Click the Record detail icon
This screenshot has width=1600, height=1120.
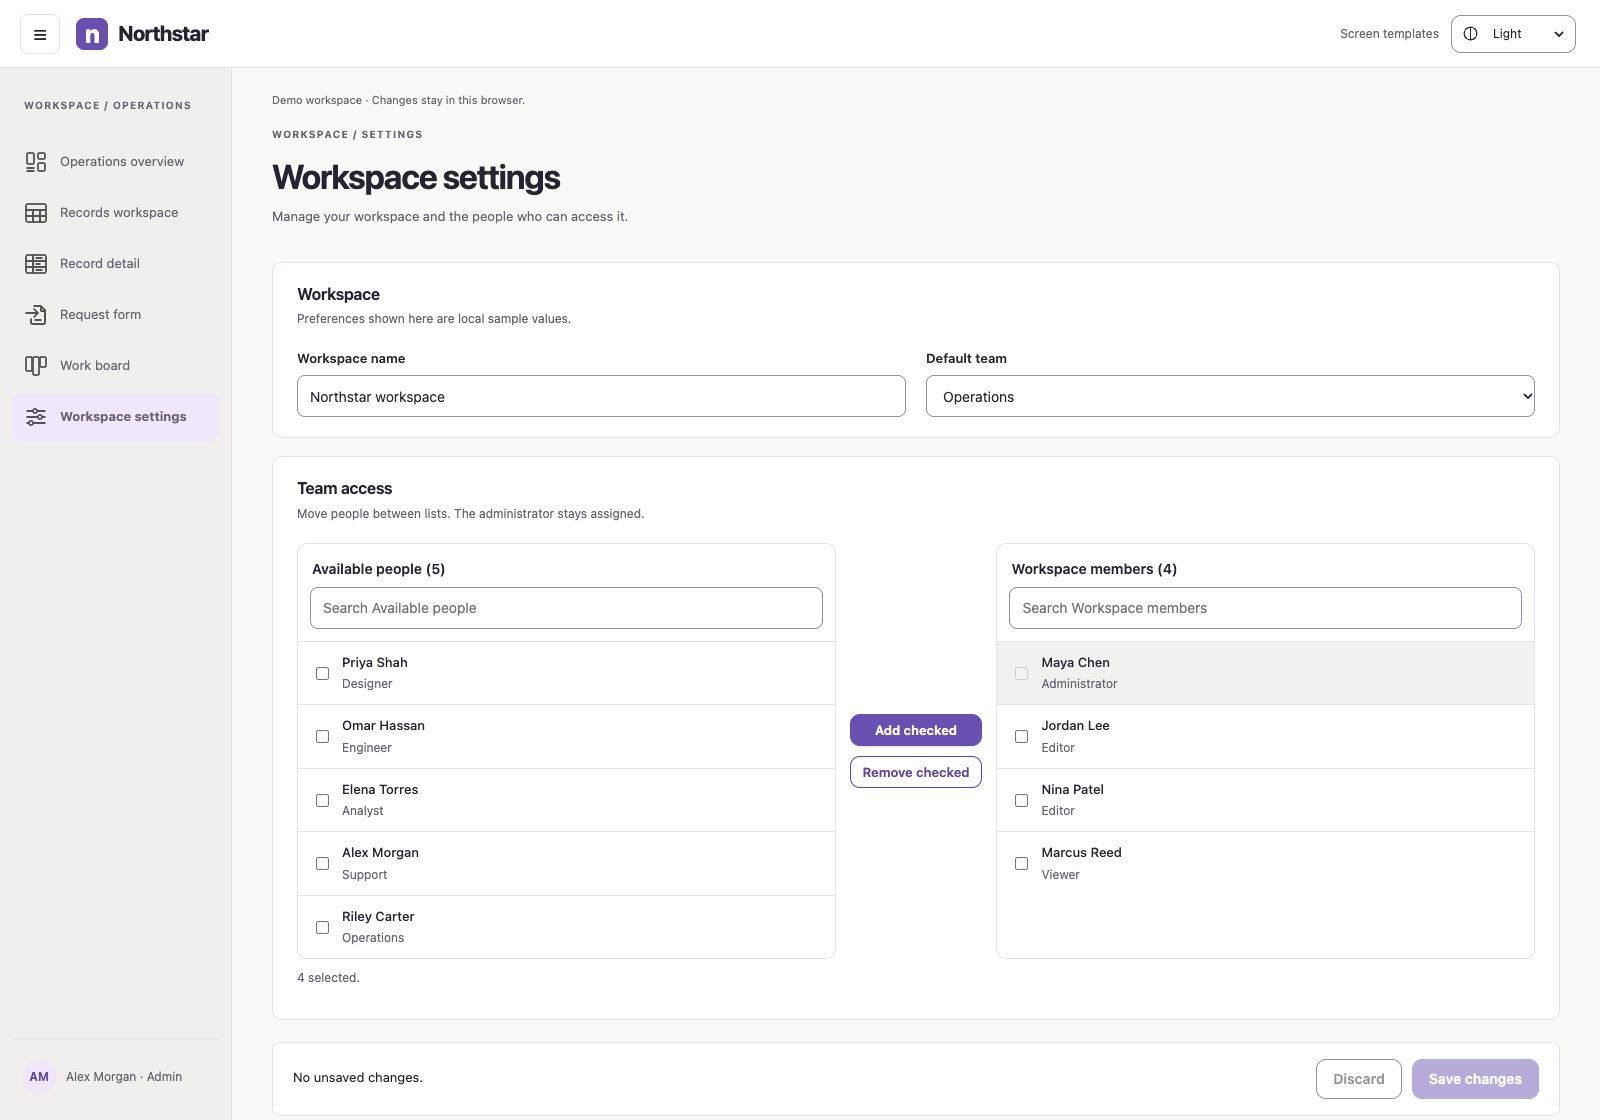point(36,264)
